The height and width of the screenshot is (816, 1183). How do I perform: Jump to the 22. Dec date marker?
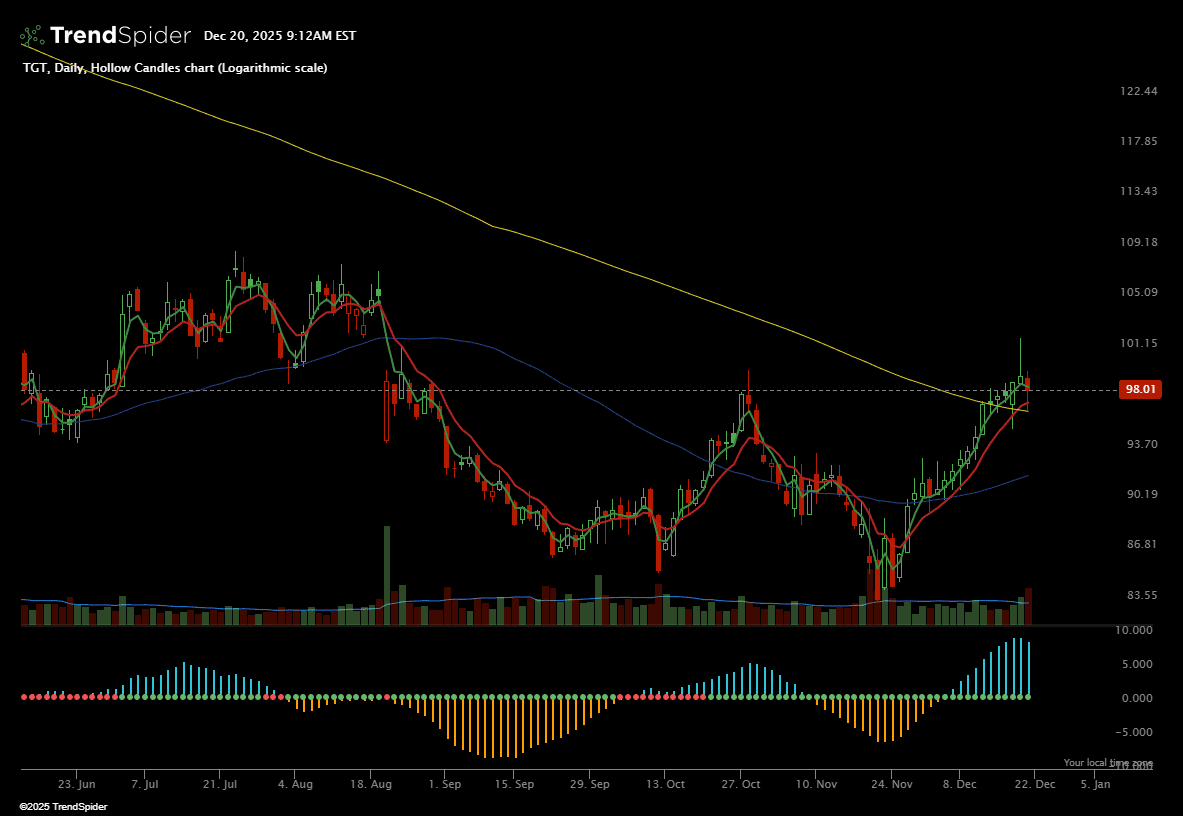[1036, 785]
